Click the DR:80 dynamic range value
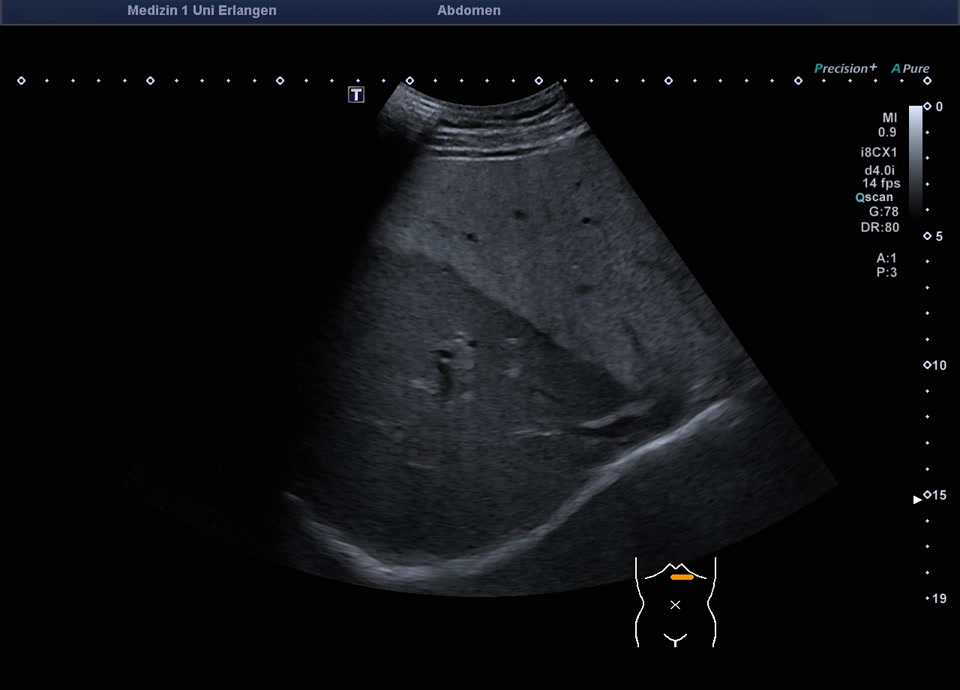 click(x=879, y=227)
